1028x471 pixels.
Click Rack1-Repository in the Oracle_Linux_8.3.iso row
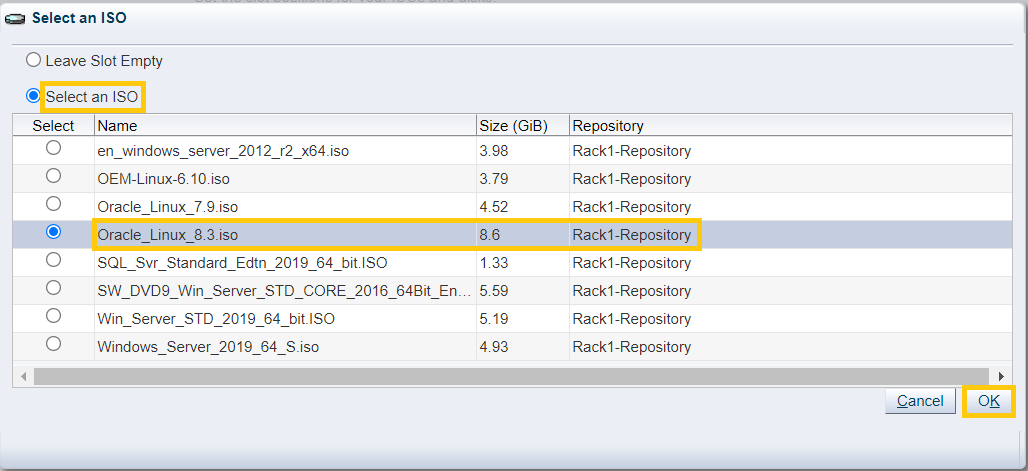pos(631,235)
